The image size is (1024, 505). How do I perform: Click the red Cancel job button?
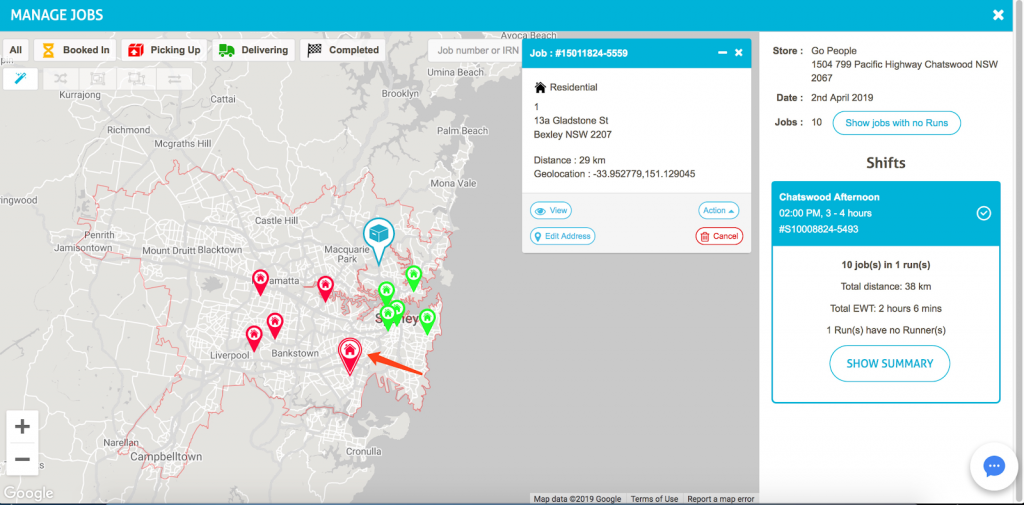[719, 236]
